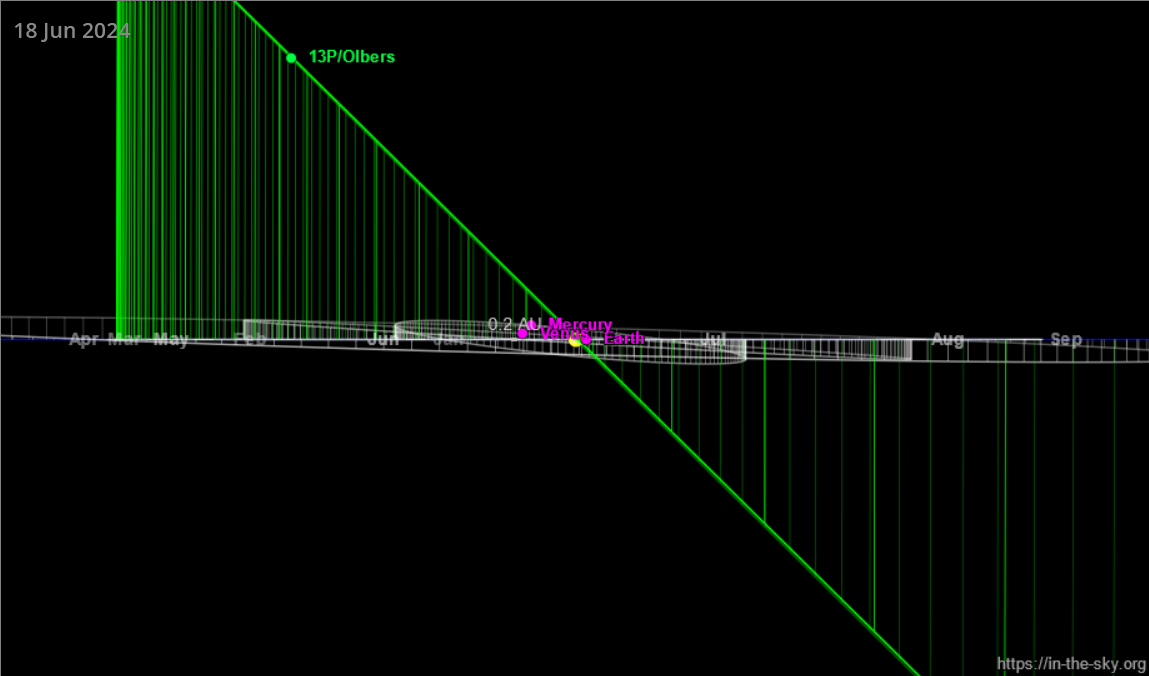This screenshot has height=676, width=1149.
Task: Select the 13P/Olbers text label
Action: pyautogui.click(x=352, y=57)
